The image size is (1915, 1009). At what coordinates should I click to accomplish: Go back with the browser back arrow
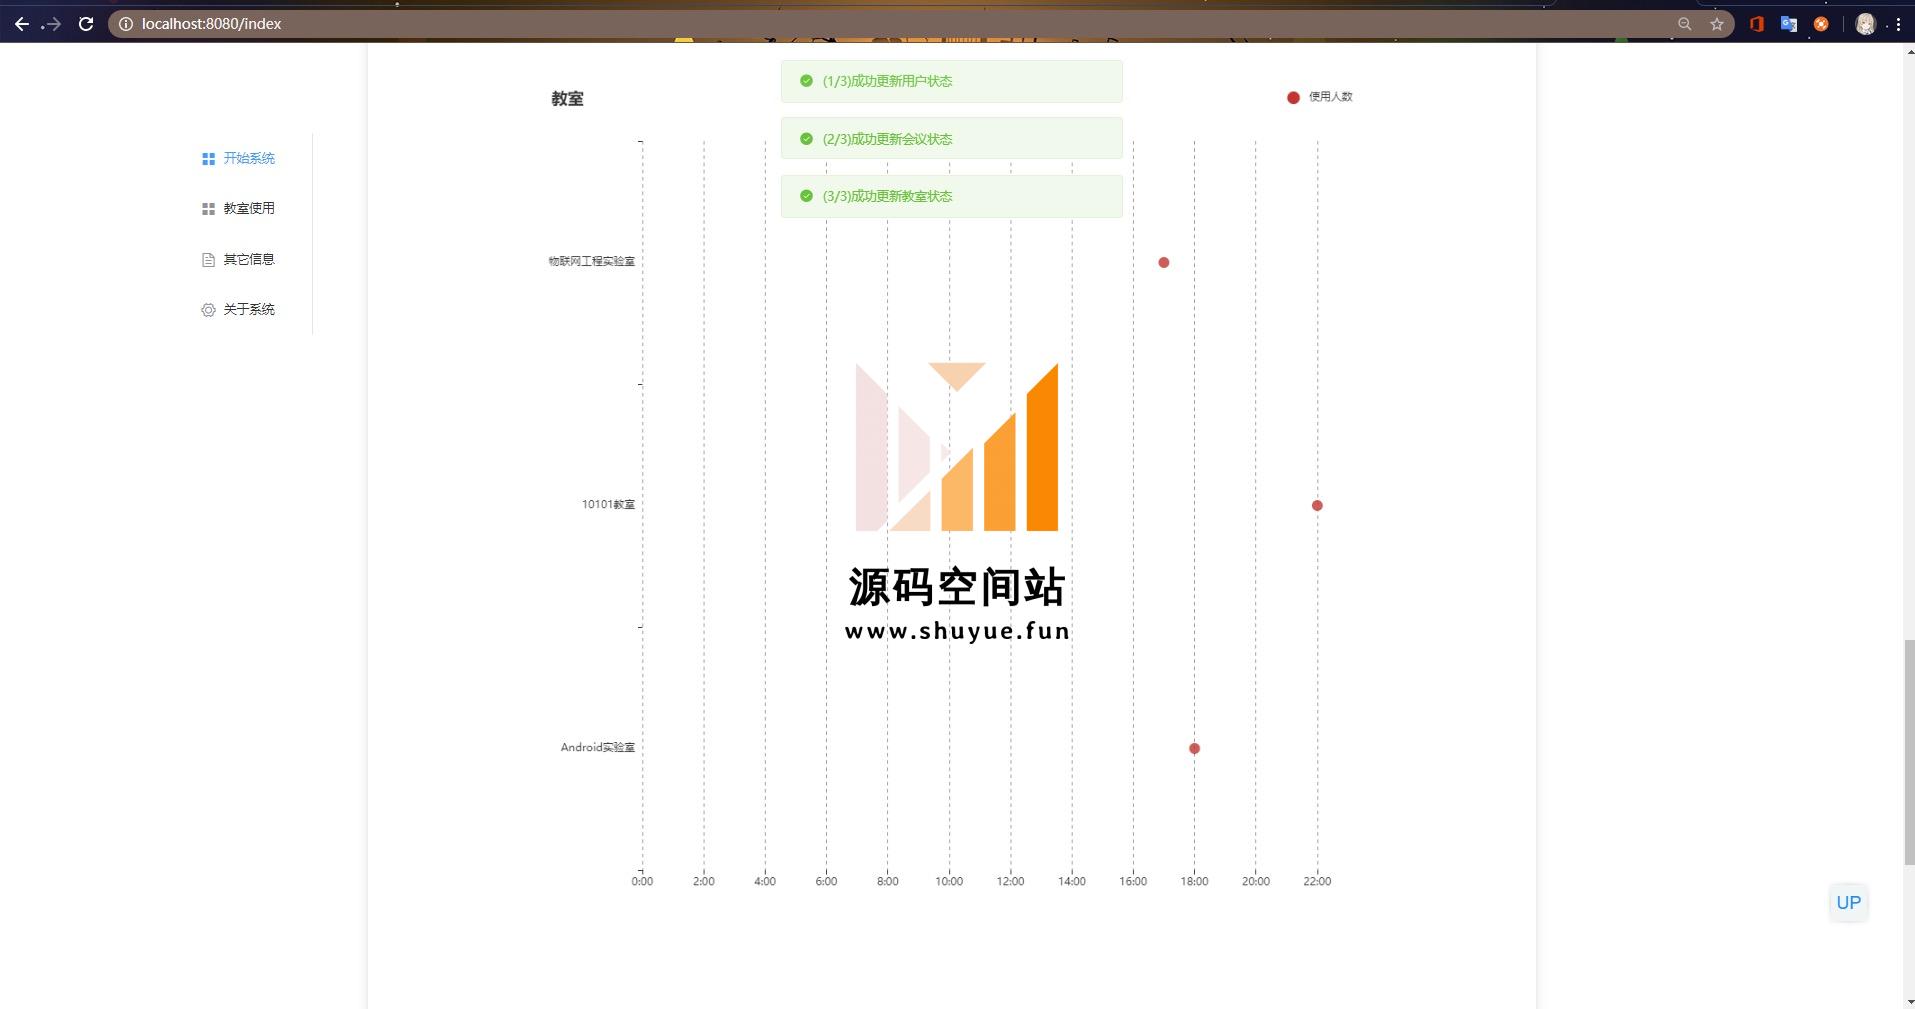point(21,24)
